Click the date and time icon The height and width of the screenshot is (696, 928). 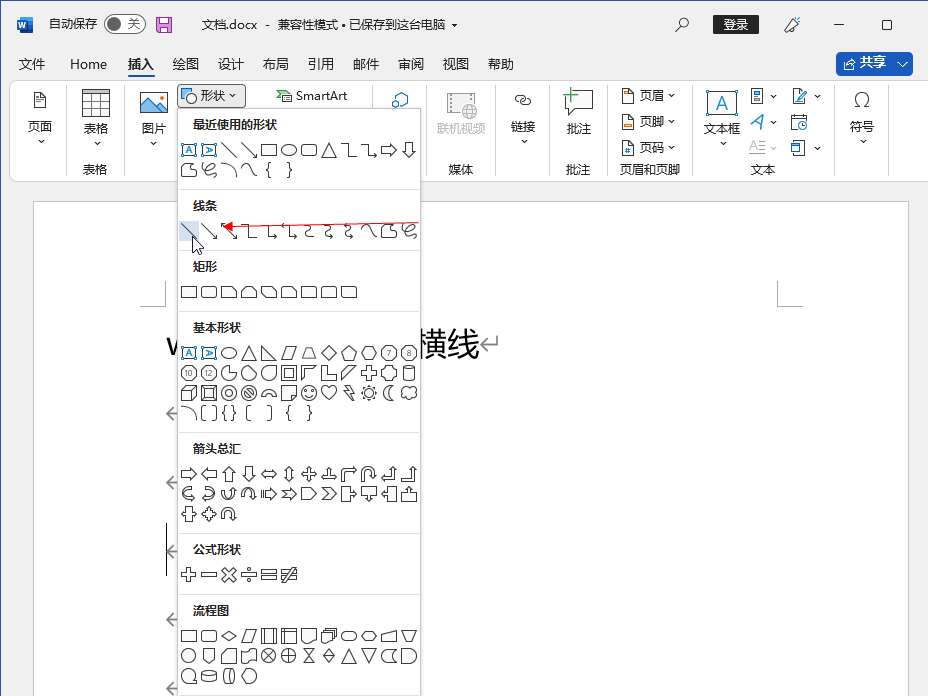click(x=799, y=122)
